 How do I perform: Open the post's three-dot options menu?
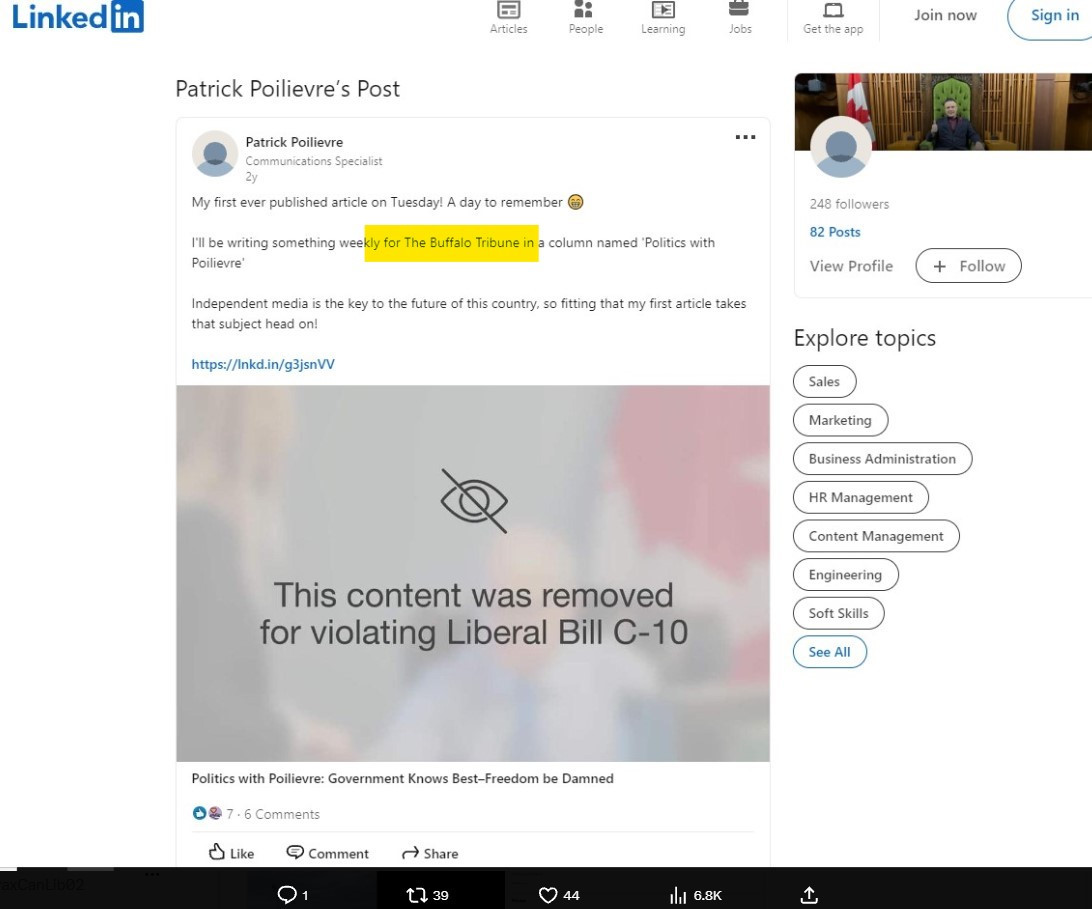745,137
